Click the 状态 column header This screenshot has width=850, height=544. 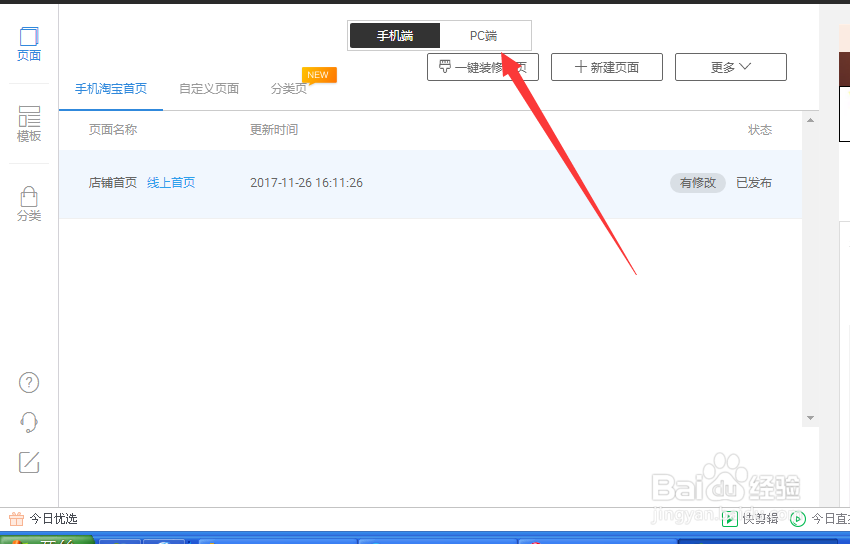coord(760,130)
